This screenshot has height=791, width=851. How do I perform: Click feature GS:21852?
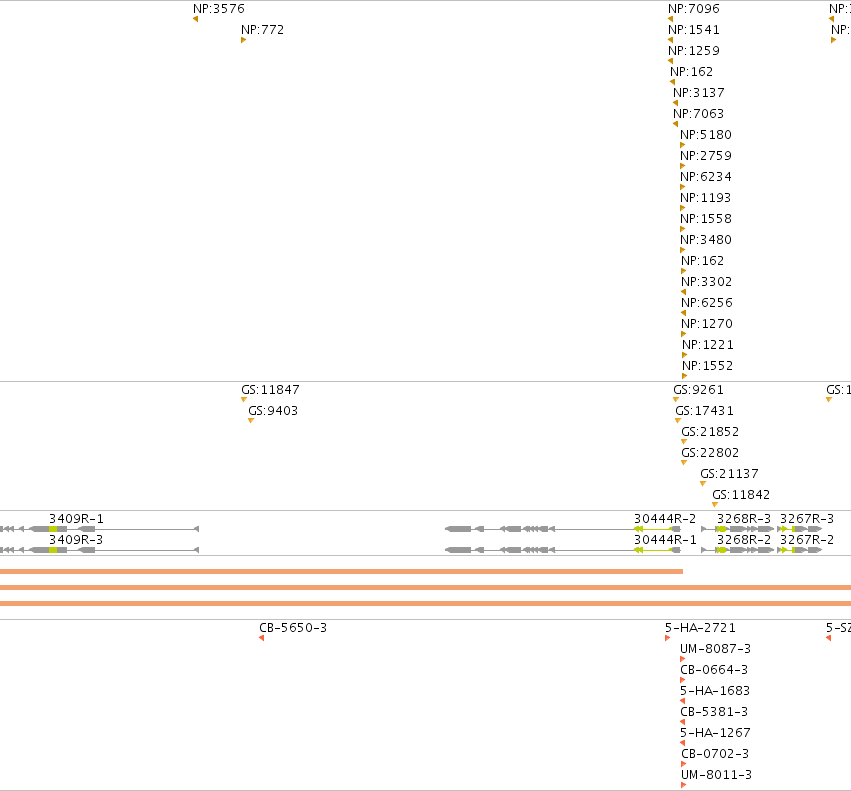[x=710, y=432]
